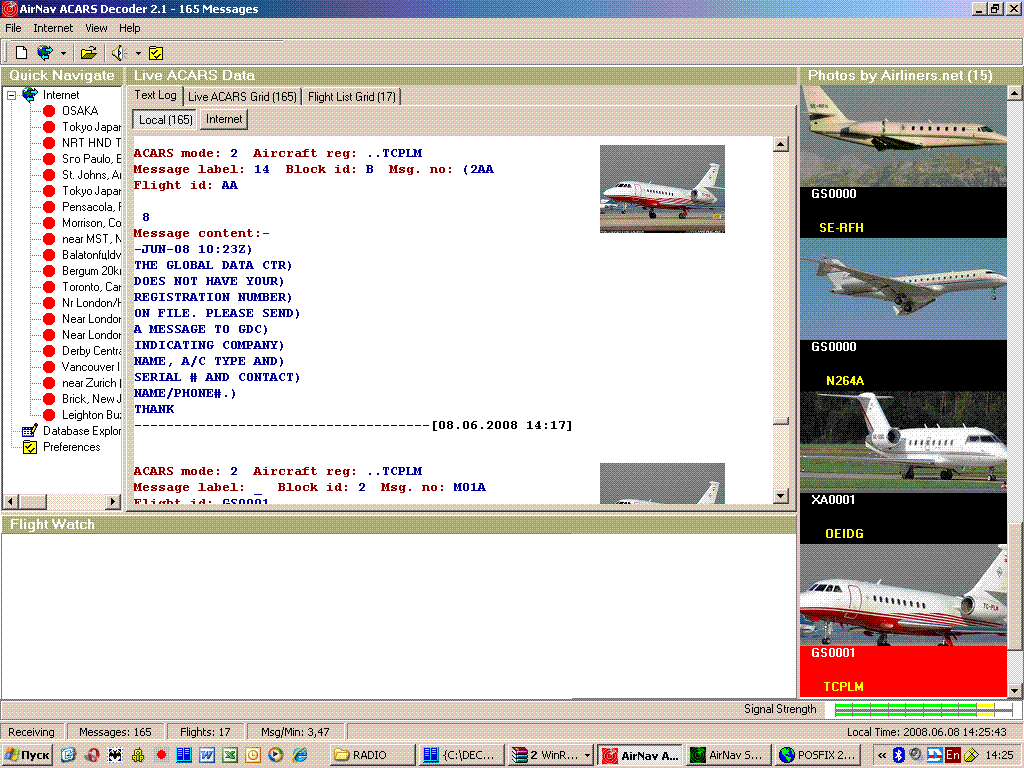Select the Pensacola server entry

coord(91,207)
